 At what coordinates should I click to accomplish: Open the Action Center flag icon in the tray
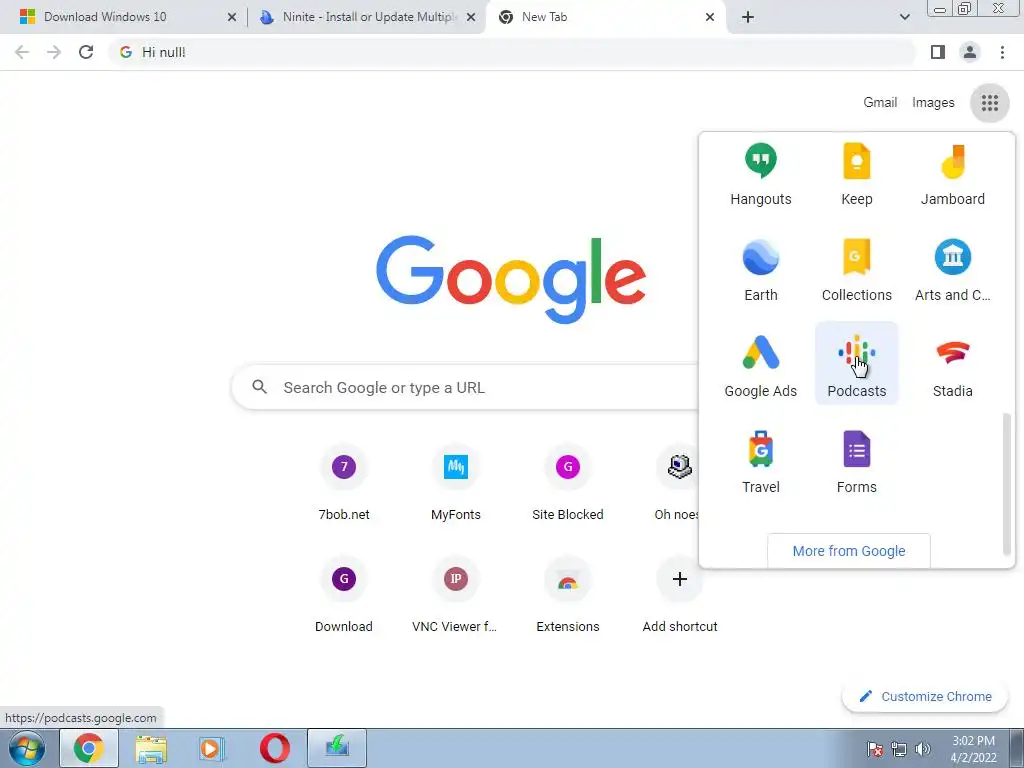(874, 749)
